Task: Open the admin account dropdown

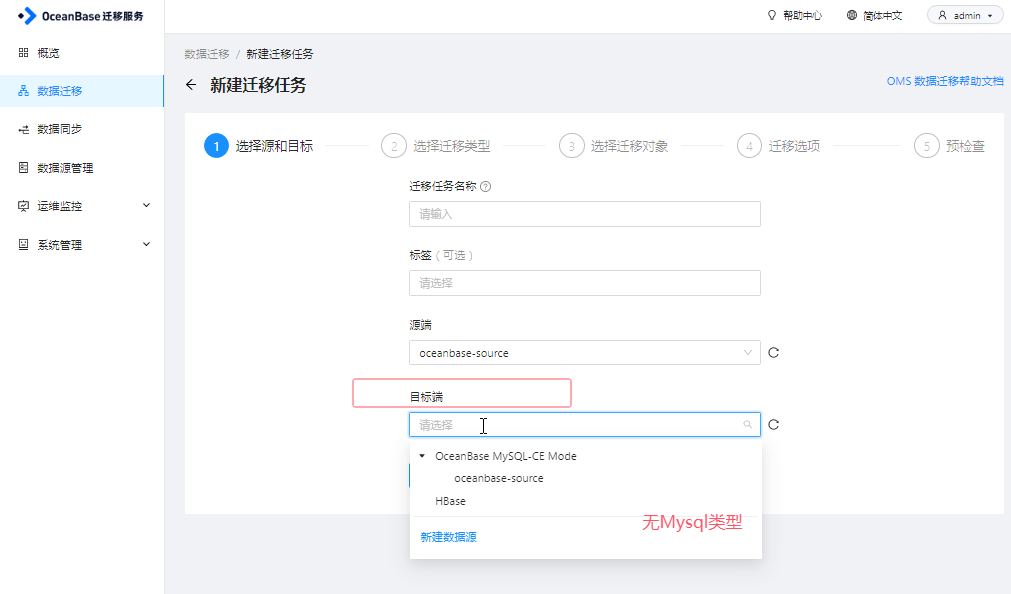Action: tap(965, 15)
